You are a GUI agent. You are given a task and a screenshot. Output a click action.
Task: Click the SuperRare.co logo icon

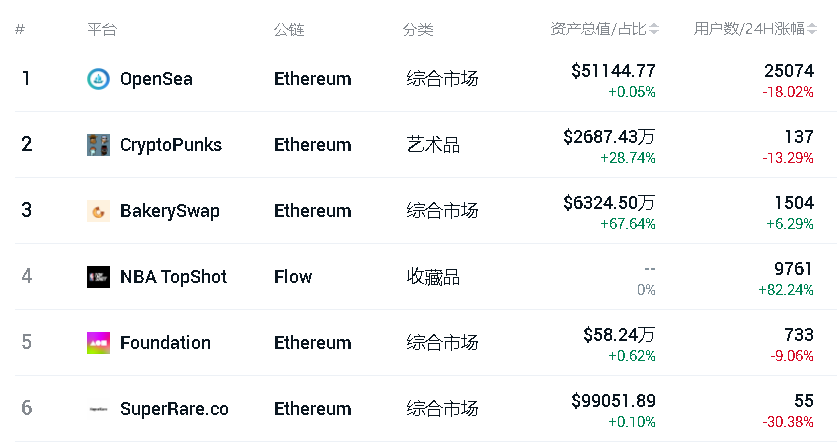tap(98, 409)
